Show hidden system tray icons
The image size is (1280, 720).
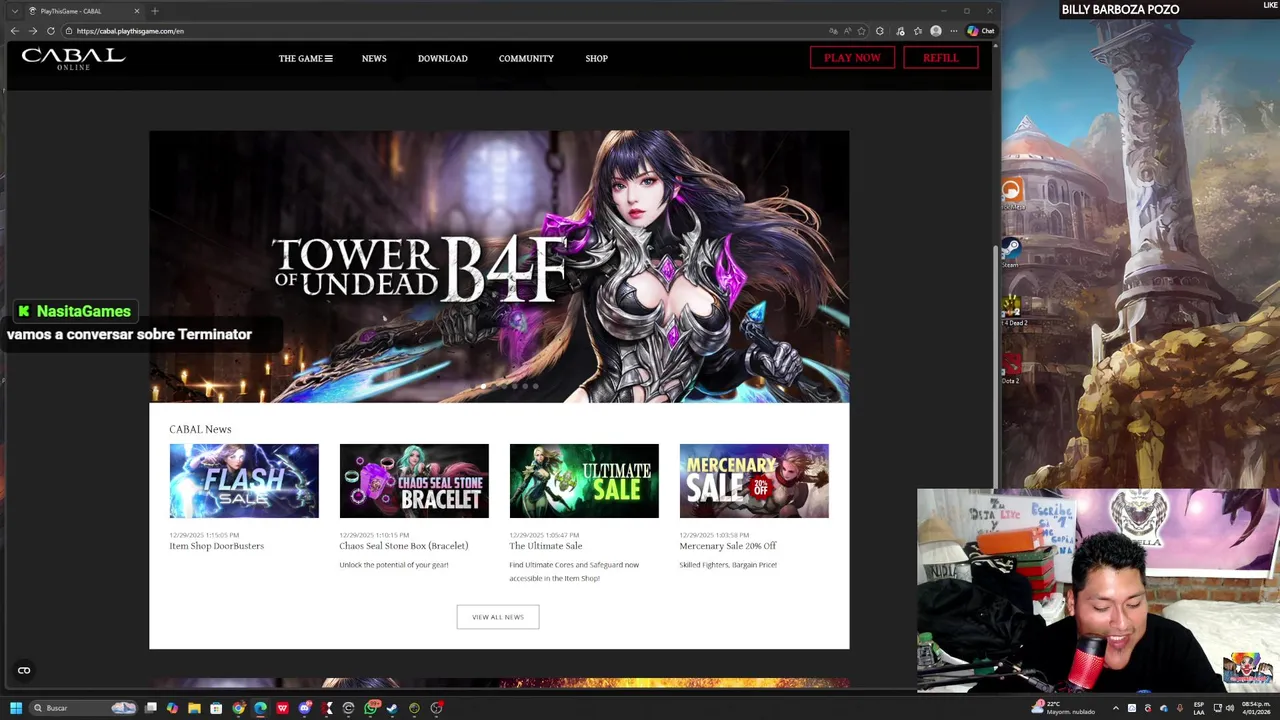click(1116, 708)
